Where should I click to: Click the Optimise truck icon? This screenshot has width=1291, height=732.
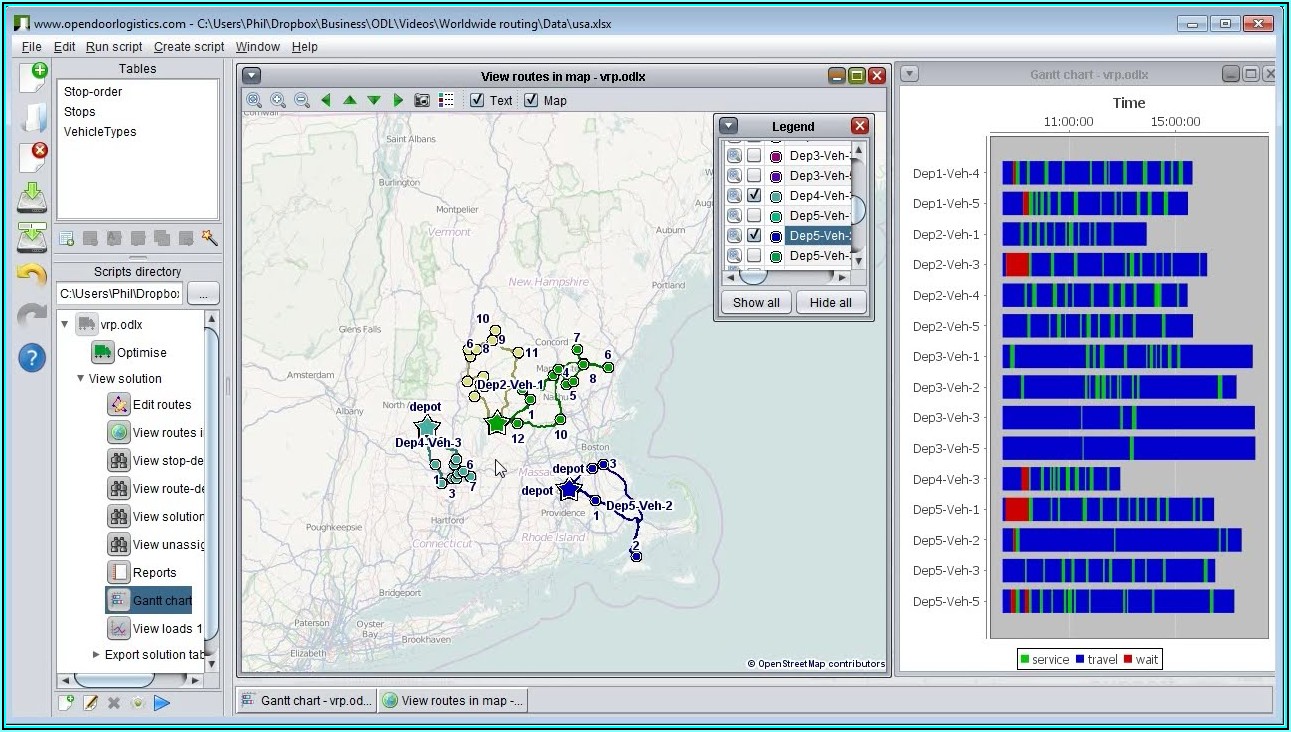click(x=103, y=352)
